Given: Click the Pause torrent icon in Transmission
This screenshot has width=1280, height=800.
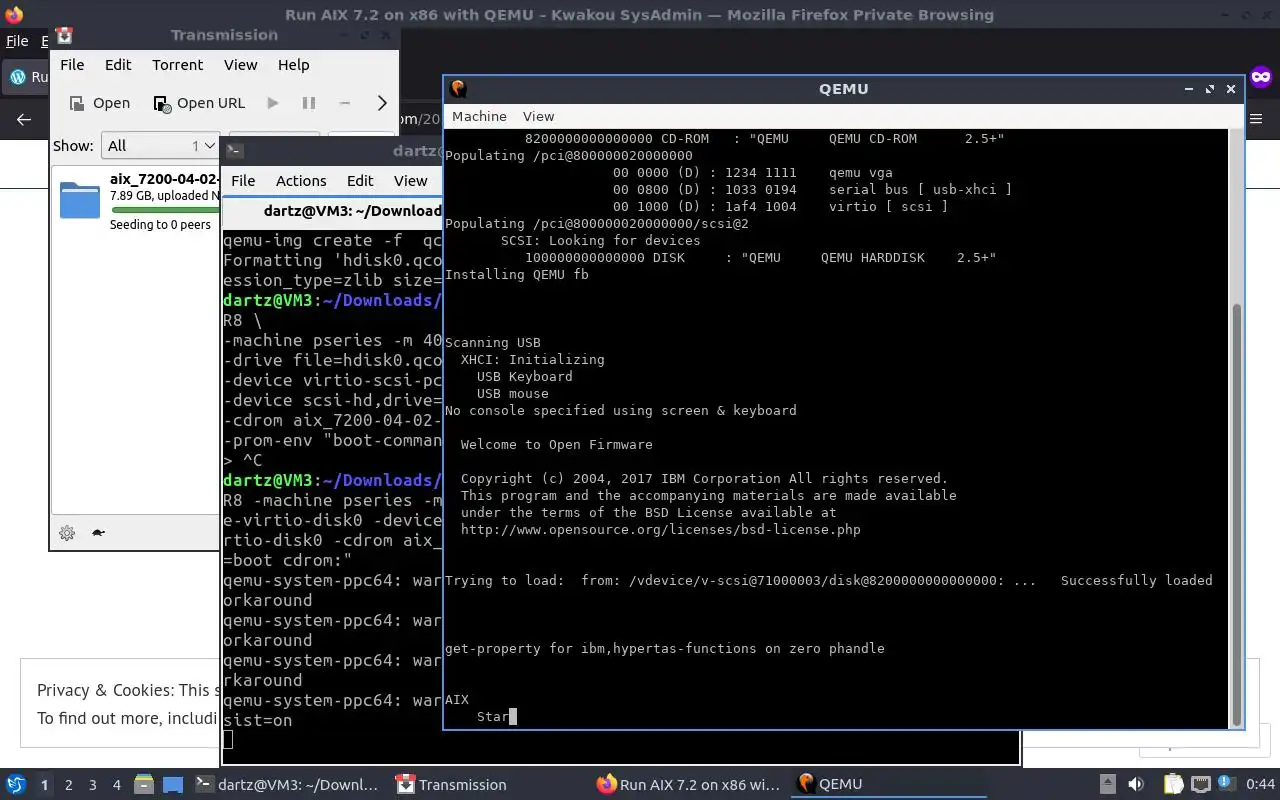Looking at the screenshot, I should (x=309, y=103).
